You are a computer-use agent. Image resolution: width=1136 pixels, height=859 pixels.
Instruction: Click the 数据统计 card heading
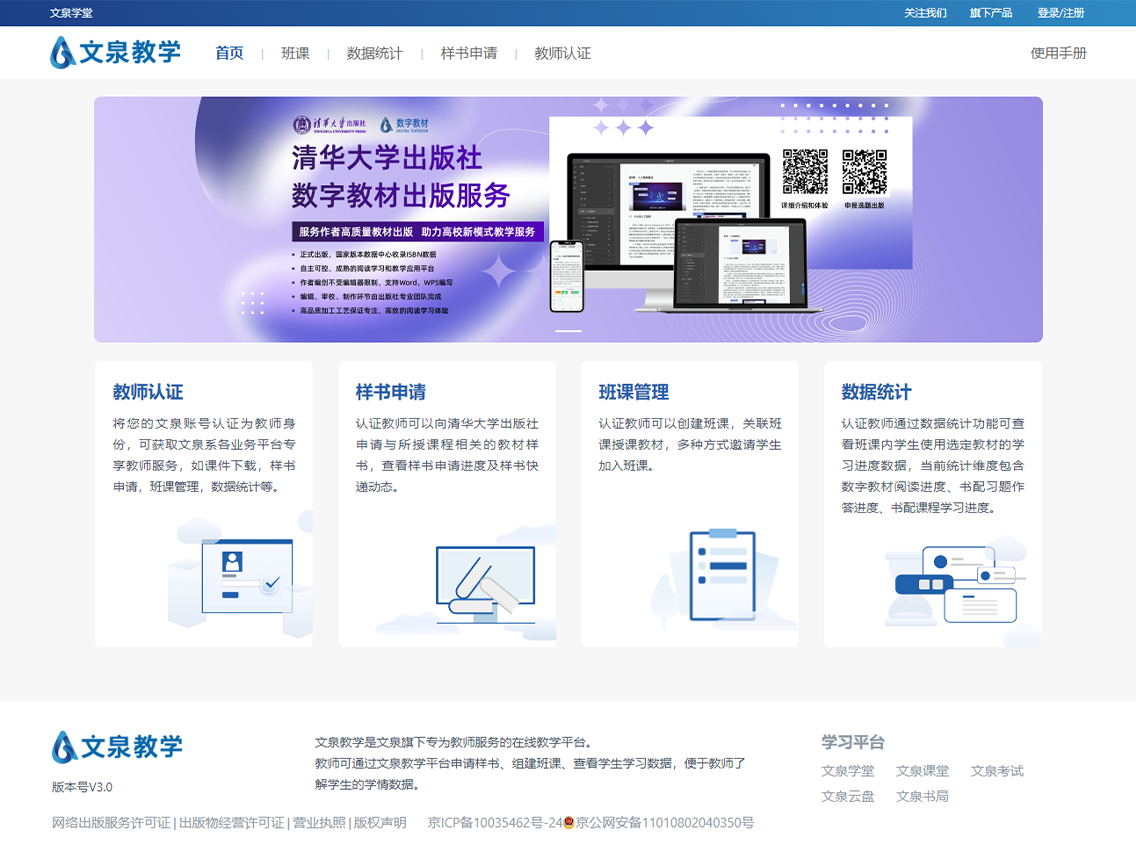[876, 392]
